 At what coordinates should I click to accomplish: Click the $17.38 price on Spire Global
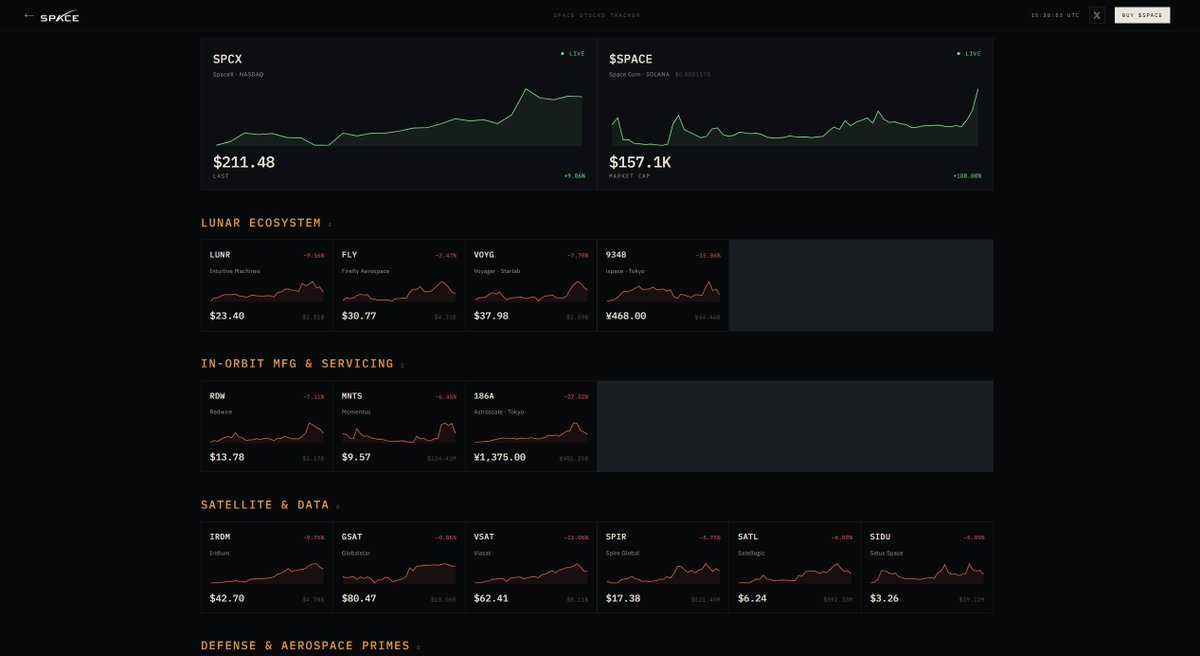pyautogui.click(x=623, y=598)
